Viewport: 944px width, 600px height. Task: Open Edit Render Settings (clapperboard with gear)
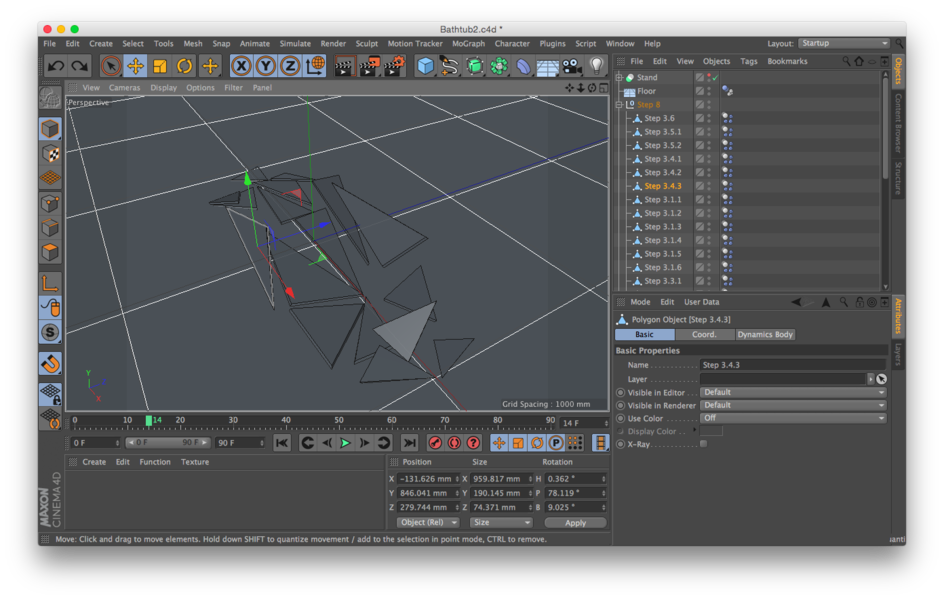pos(394,66)
